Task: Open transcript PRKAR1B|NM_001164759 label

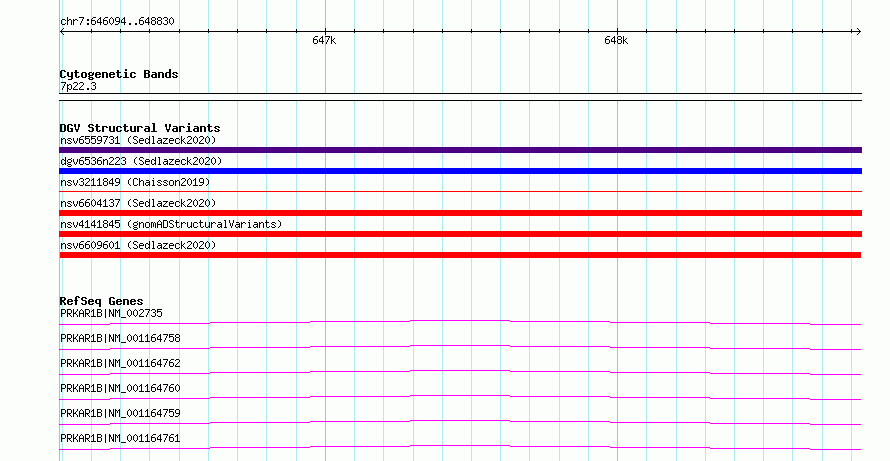Action: [x=120, y=413]
